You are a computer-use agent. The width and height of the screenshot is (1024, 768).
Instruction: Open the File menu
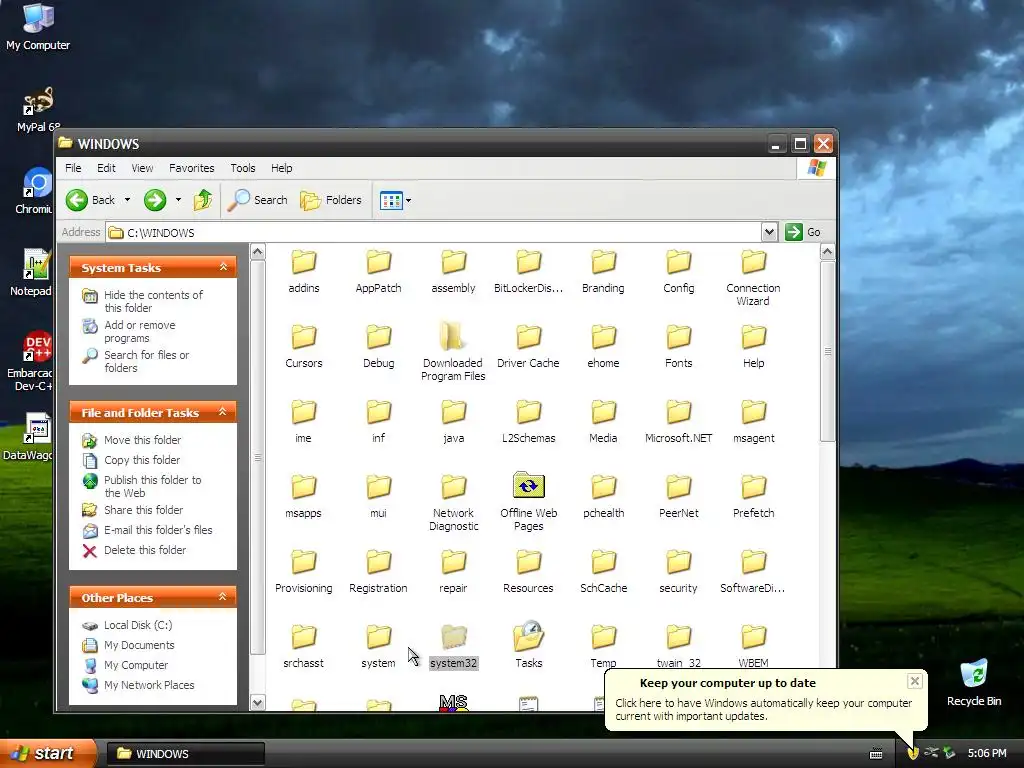point(73,168)
